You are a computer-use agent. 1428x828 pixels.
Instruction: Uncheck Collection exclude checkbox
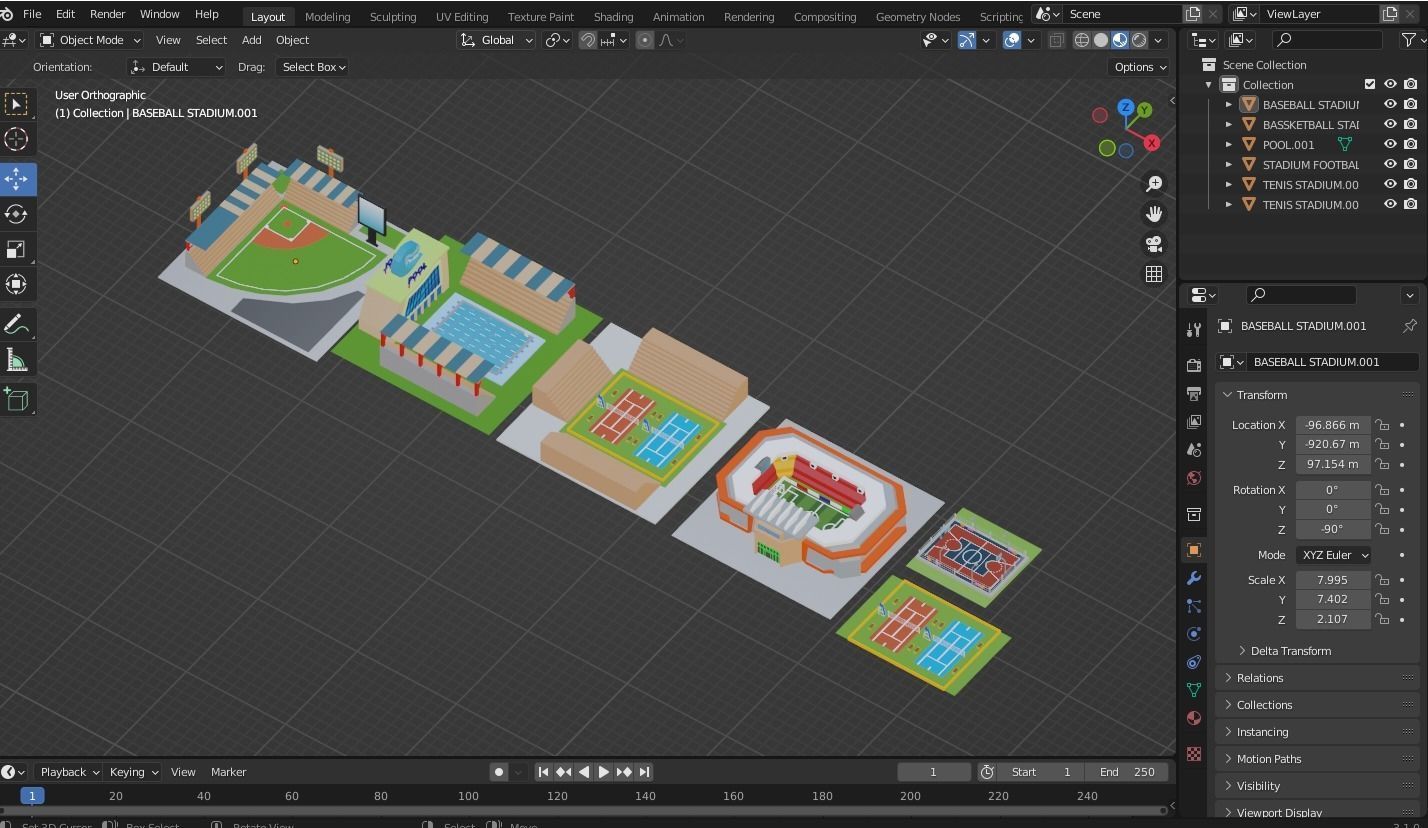[1370, 84]
